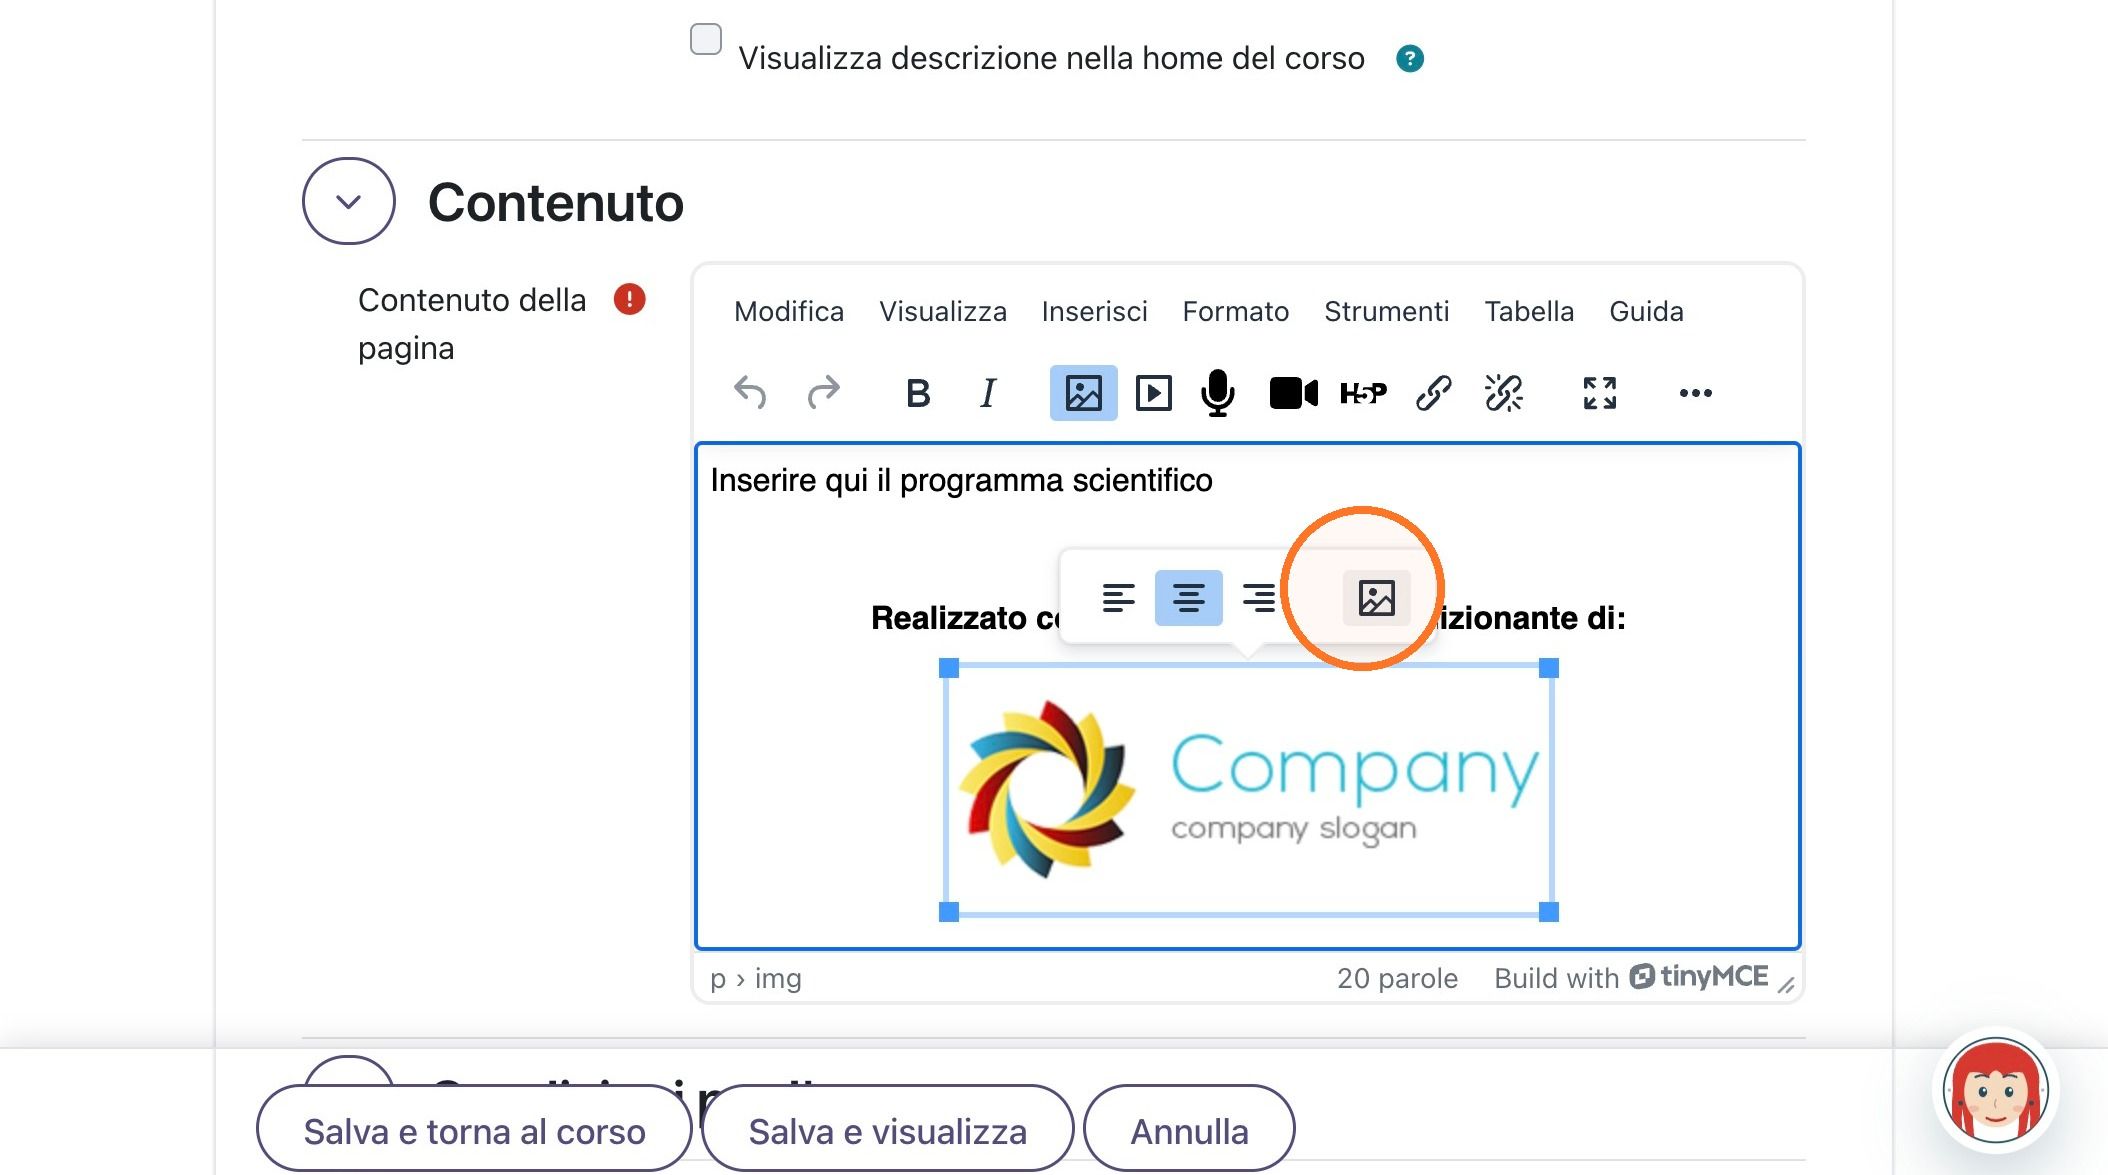Enable Visualizza descrizione nella home del corso
Screen dimensions: 2108x1175
click(706, 39)
